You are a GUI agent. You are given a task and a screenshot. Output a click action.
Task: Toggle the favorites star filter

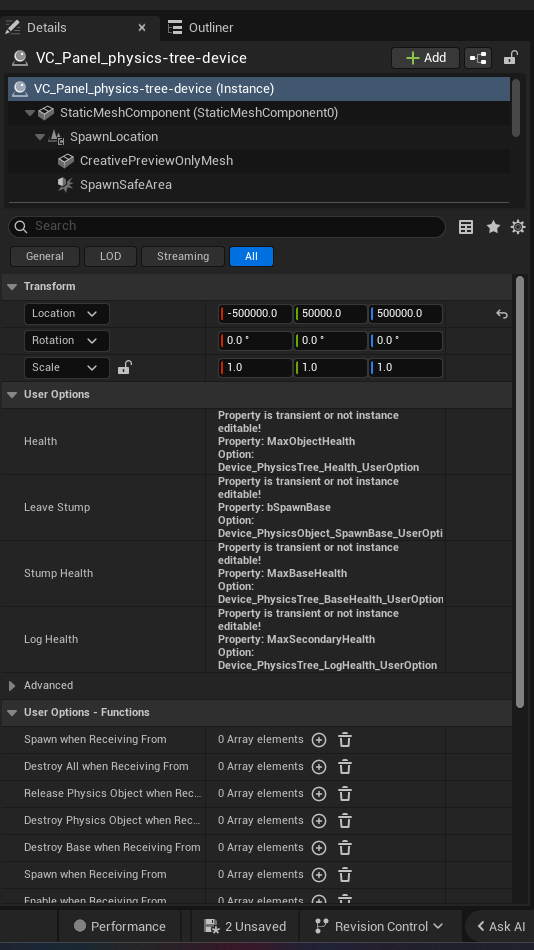(493, 227)
